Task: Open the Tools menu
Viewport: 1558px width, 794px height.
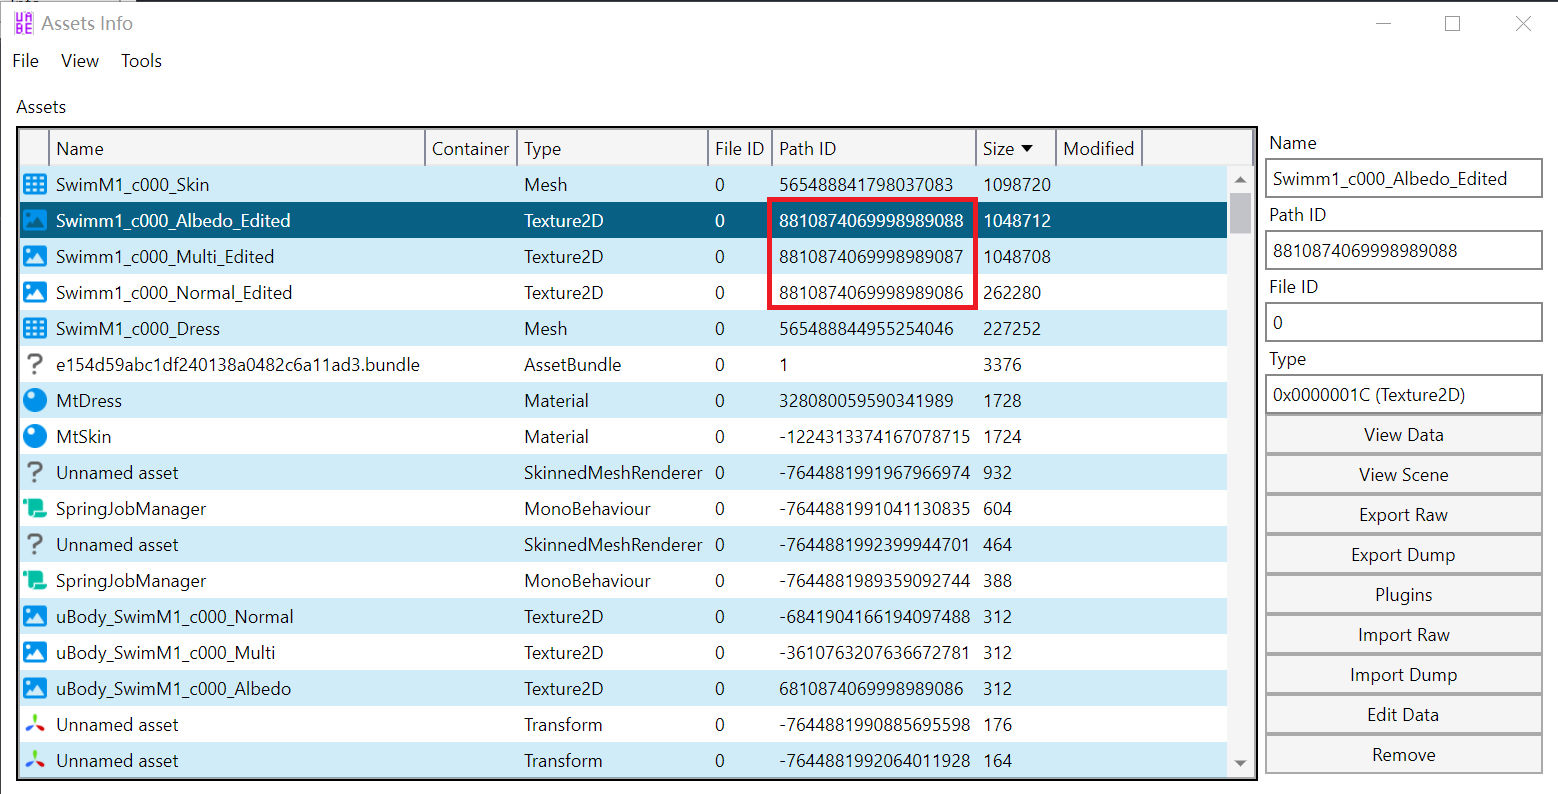Action: coord(141,61)
